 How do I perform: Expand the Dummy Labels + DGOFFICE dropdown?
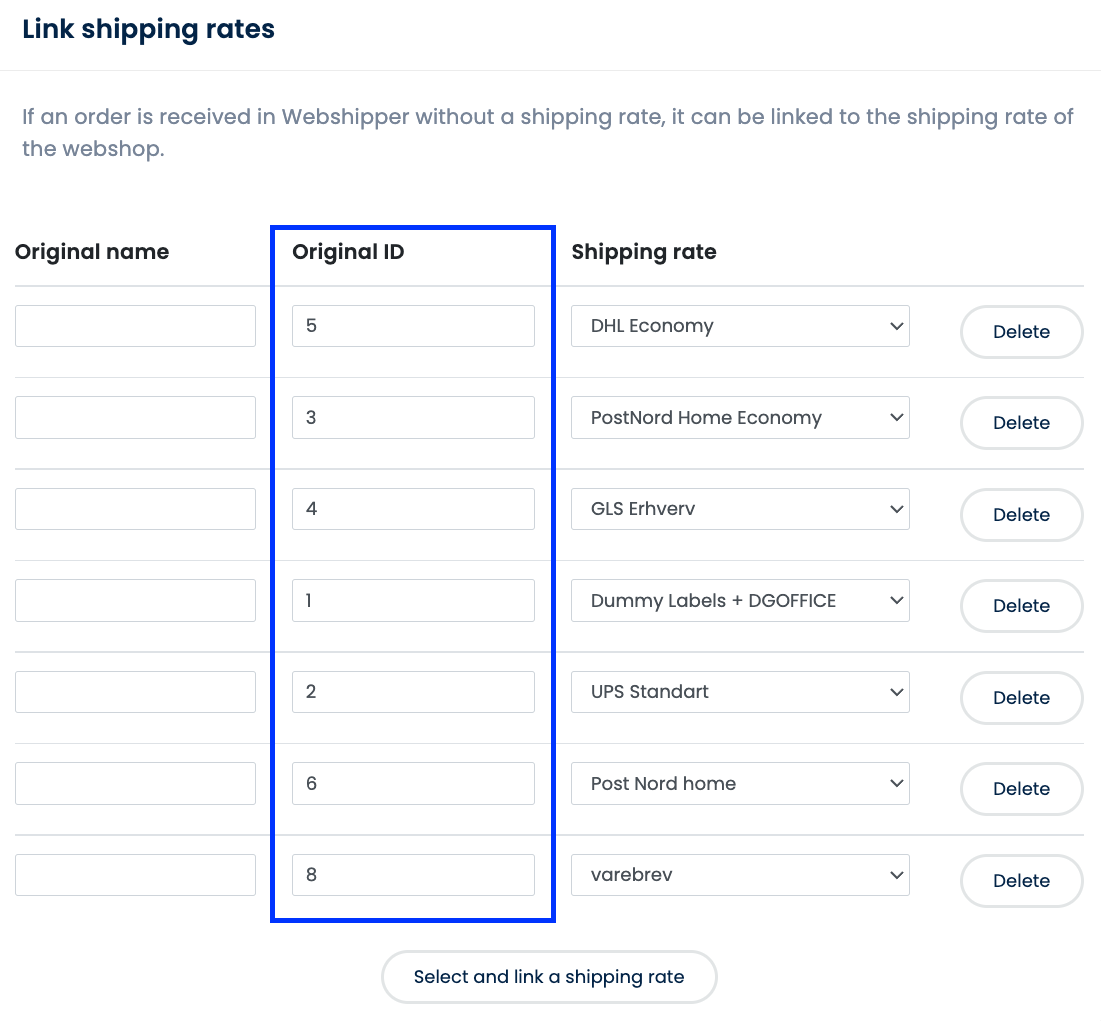(x=740, y=600)
